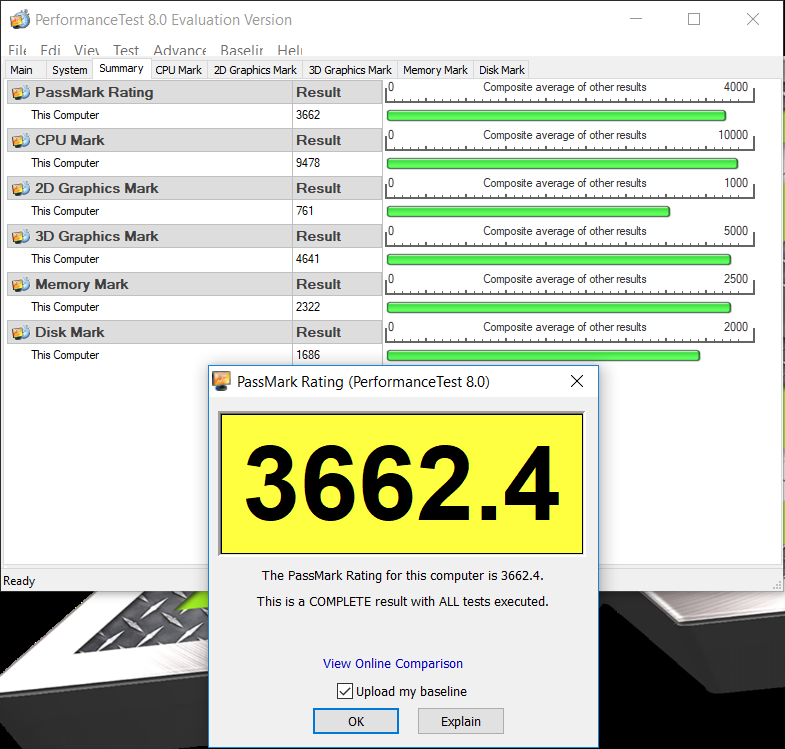Screen dimensions: 785x749
Task: Switch to the CPU Mark tab
Action: click(178, 70)
